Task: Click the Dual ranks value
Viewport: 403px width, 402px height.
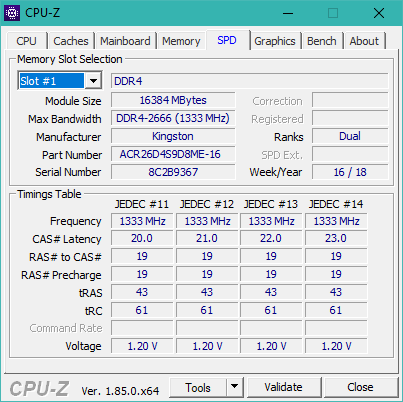Action: [350, 136]
